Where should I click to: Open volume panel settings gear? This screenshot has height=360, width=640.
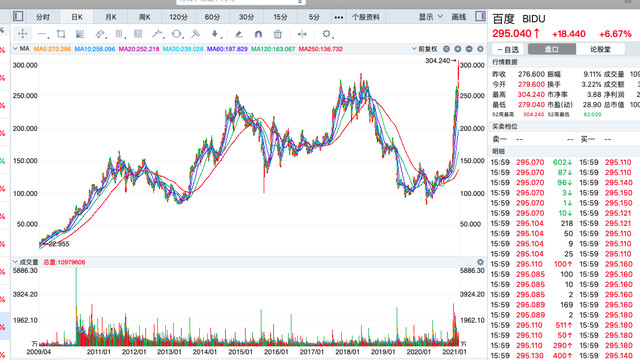tap(480, 262)
